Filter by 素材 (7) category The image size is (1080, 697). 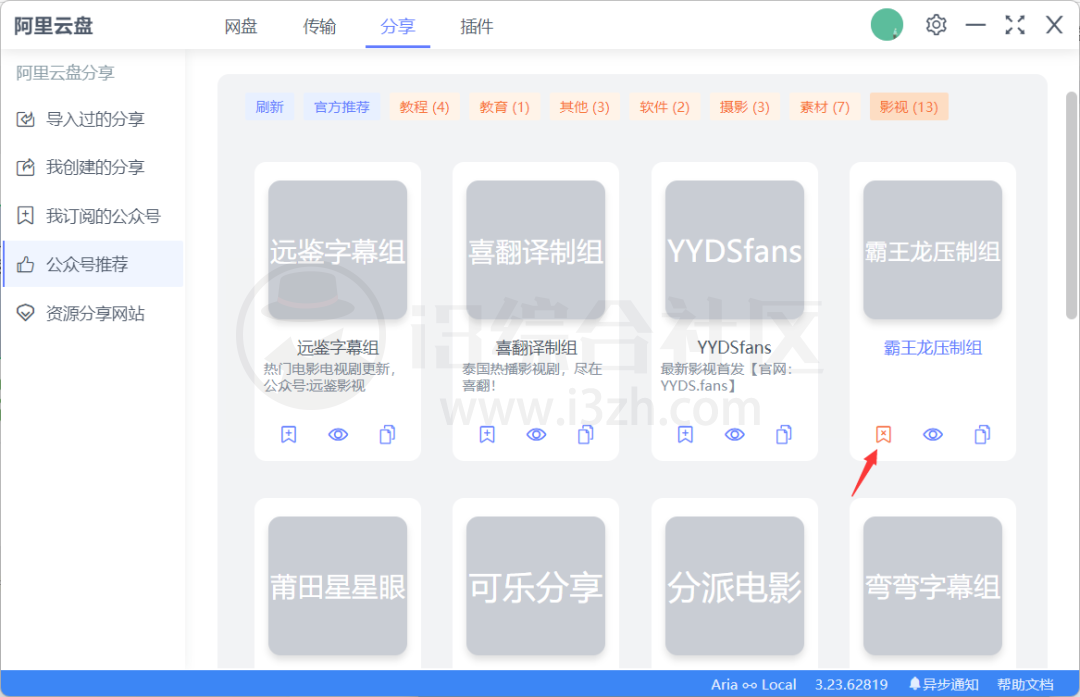click(824, 107)
